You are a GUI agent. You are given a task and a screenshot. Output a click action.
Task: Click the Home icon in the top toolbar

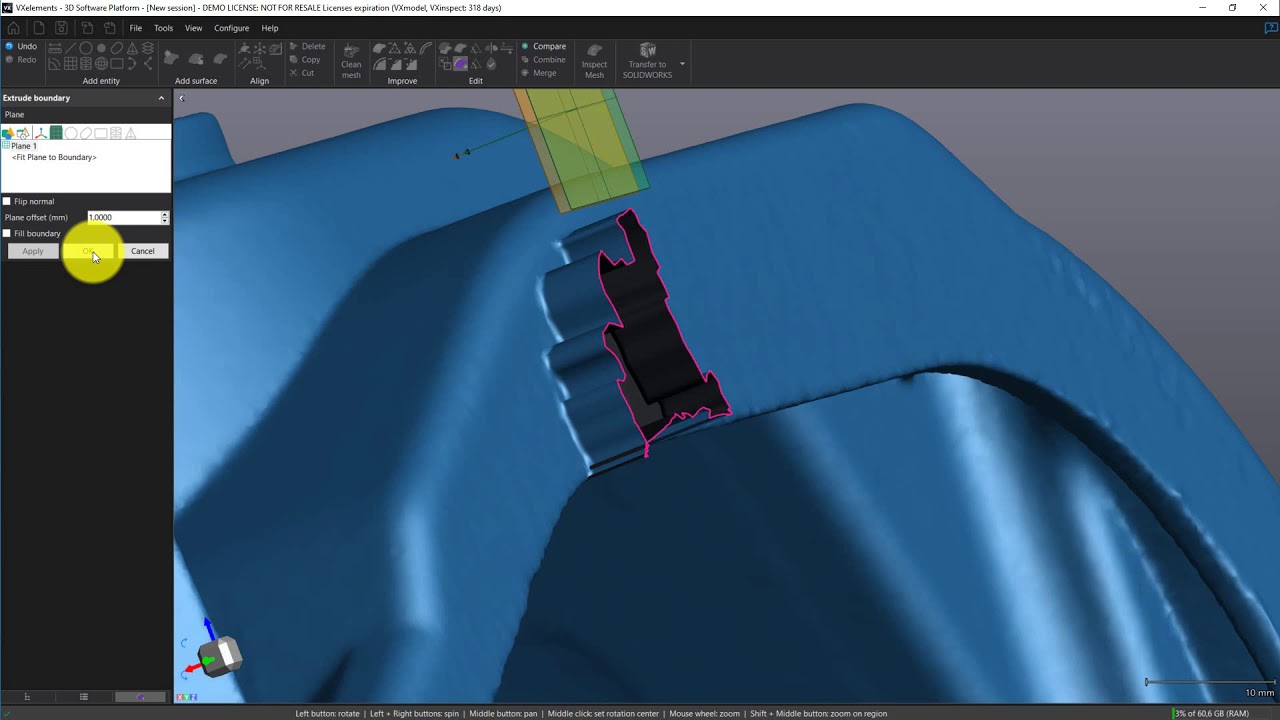point(13,28)
